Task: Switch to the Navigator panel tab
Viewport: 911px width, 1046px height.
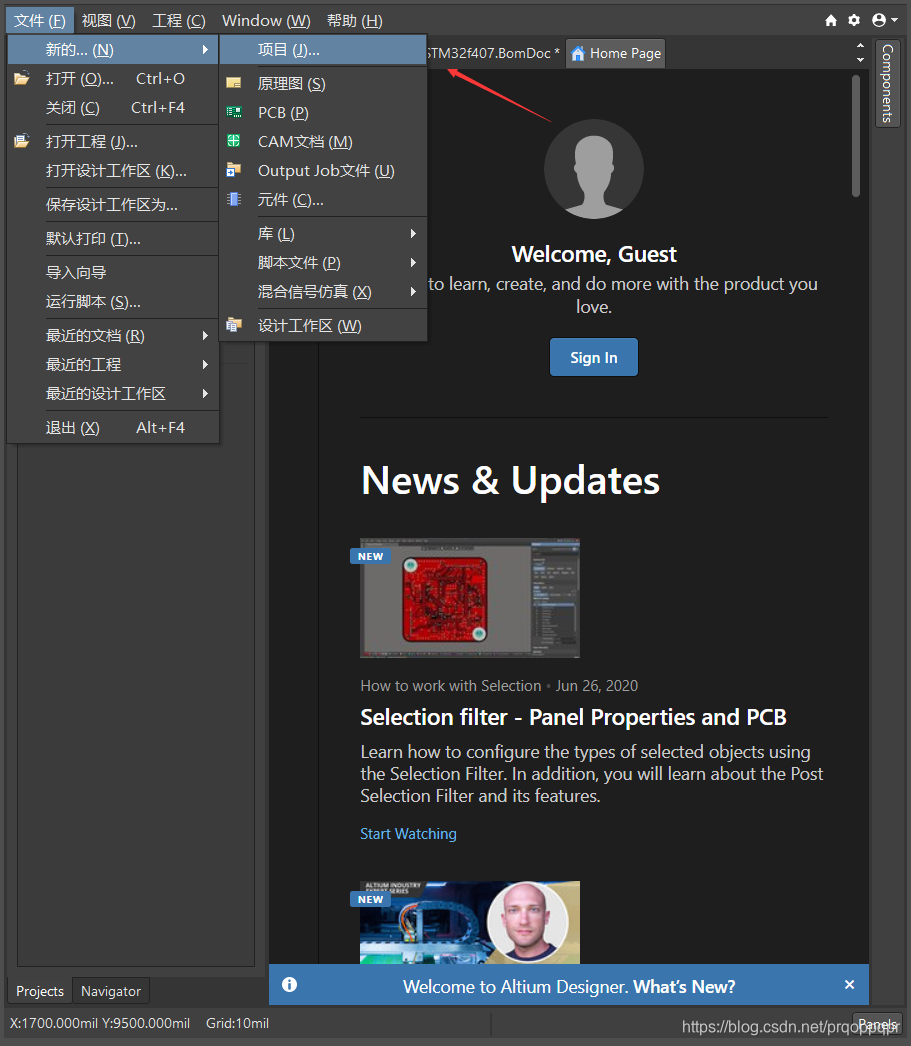Action: click(111, 991)
